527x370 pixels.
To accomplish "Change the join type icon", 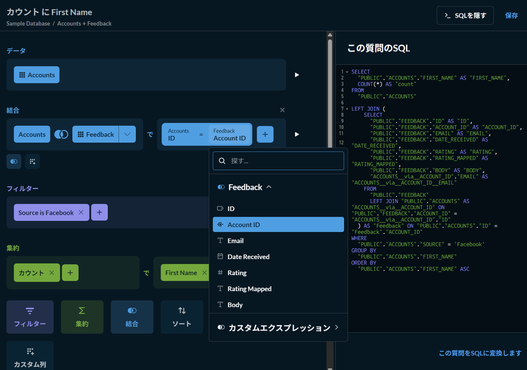I will [61, 134].
